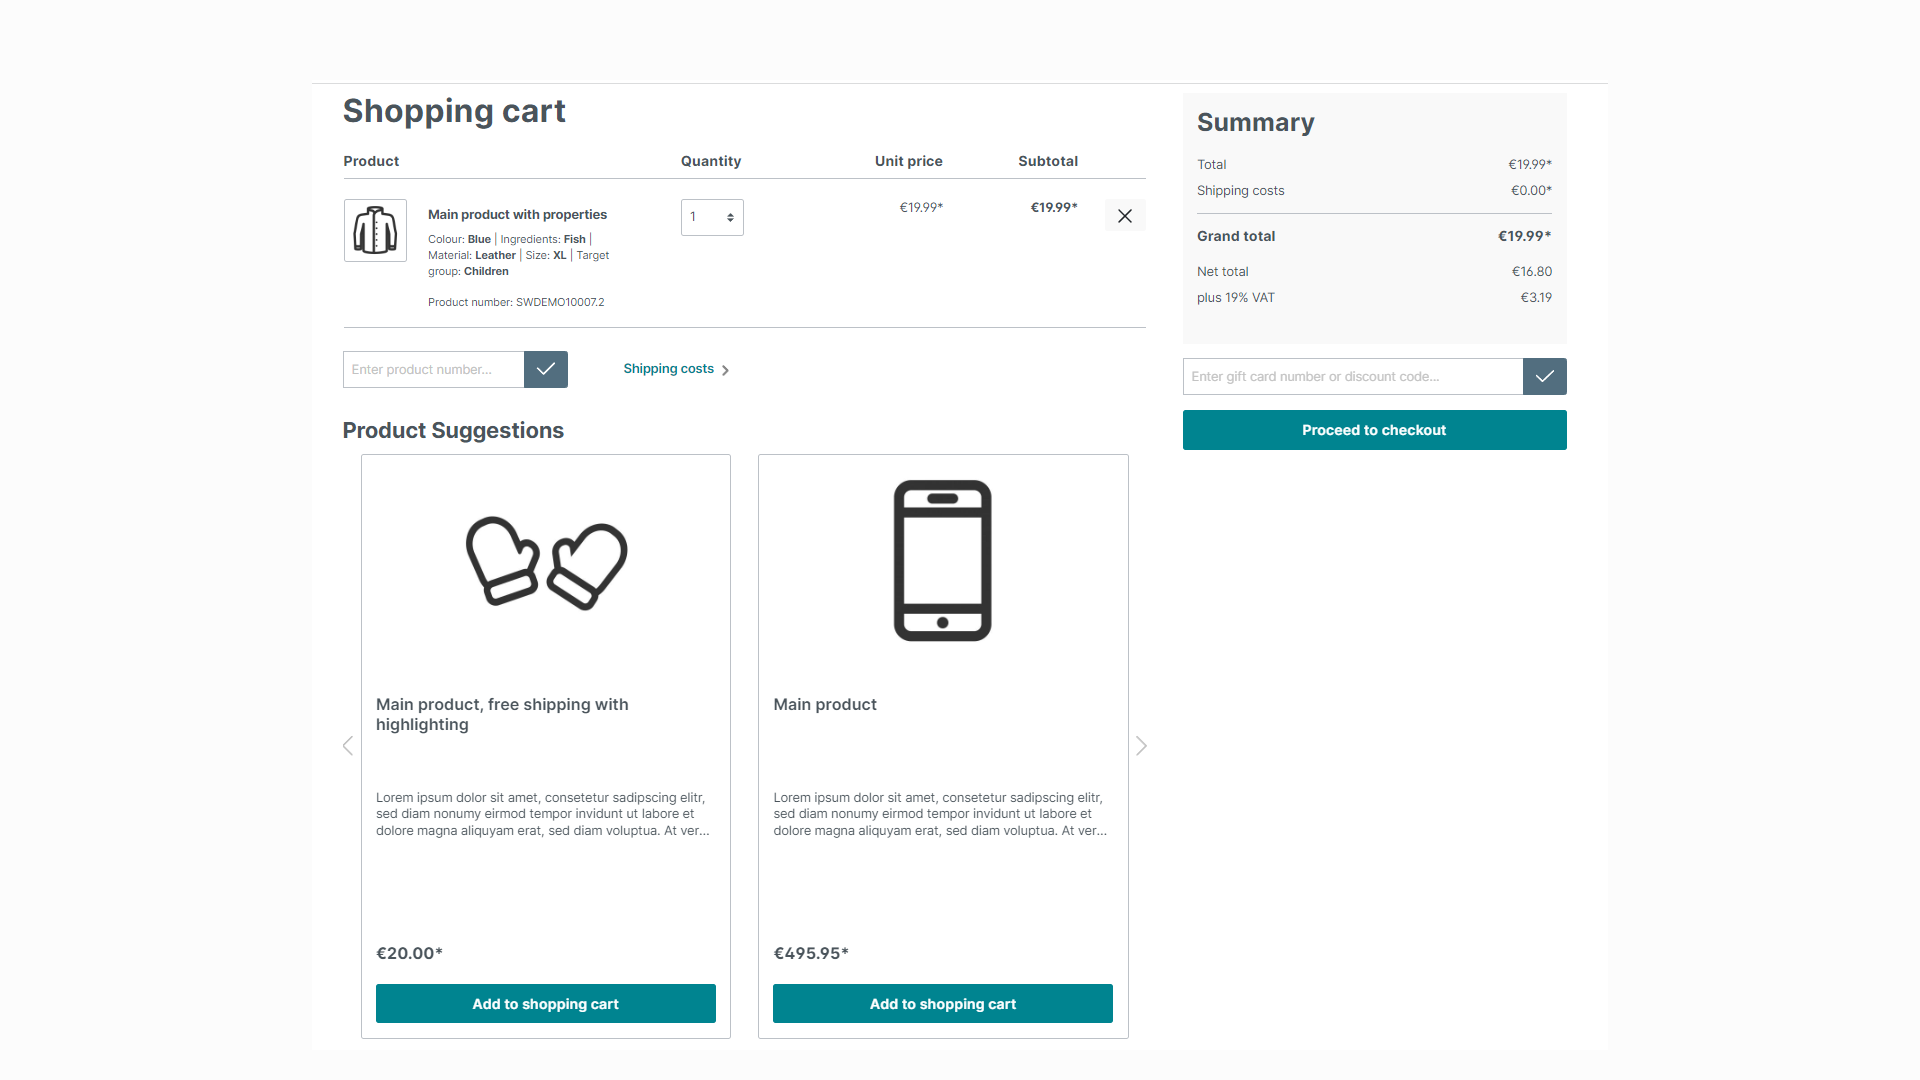This screenshot has width=1920, height=1080.
Task: Focus the Enter product number field
Action: tap(433, 369)
